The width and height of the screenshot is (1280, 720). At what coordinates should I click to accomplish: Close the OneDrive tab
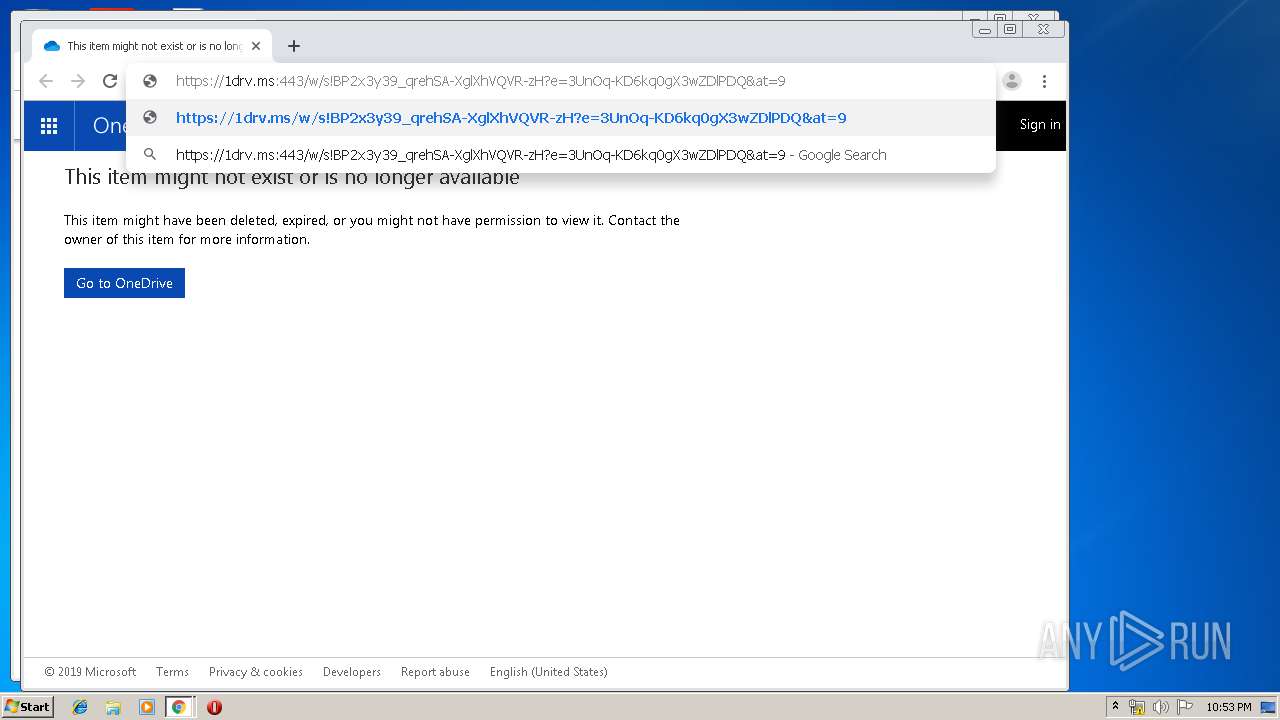tap(256, 46)
